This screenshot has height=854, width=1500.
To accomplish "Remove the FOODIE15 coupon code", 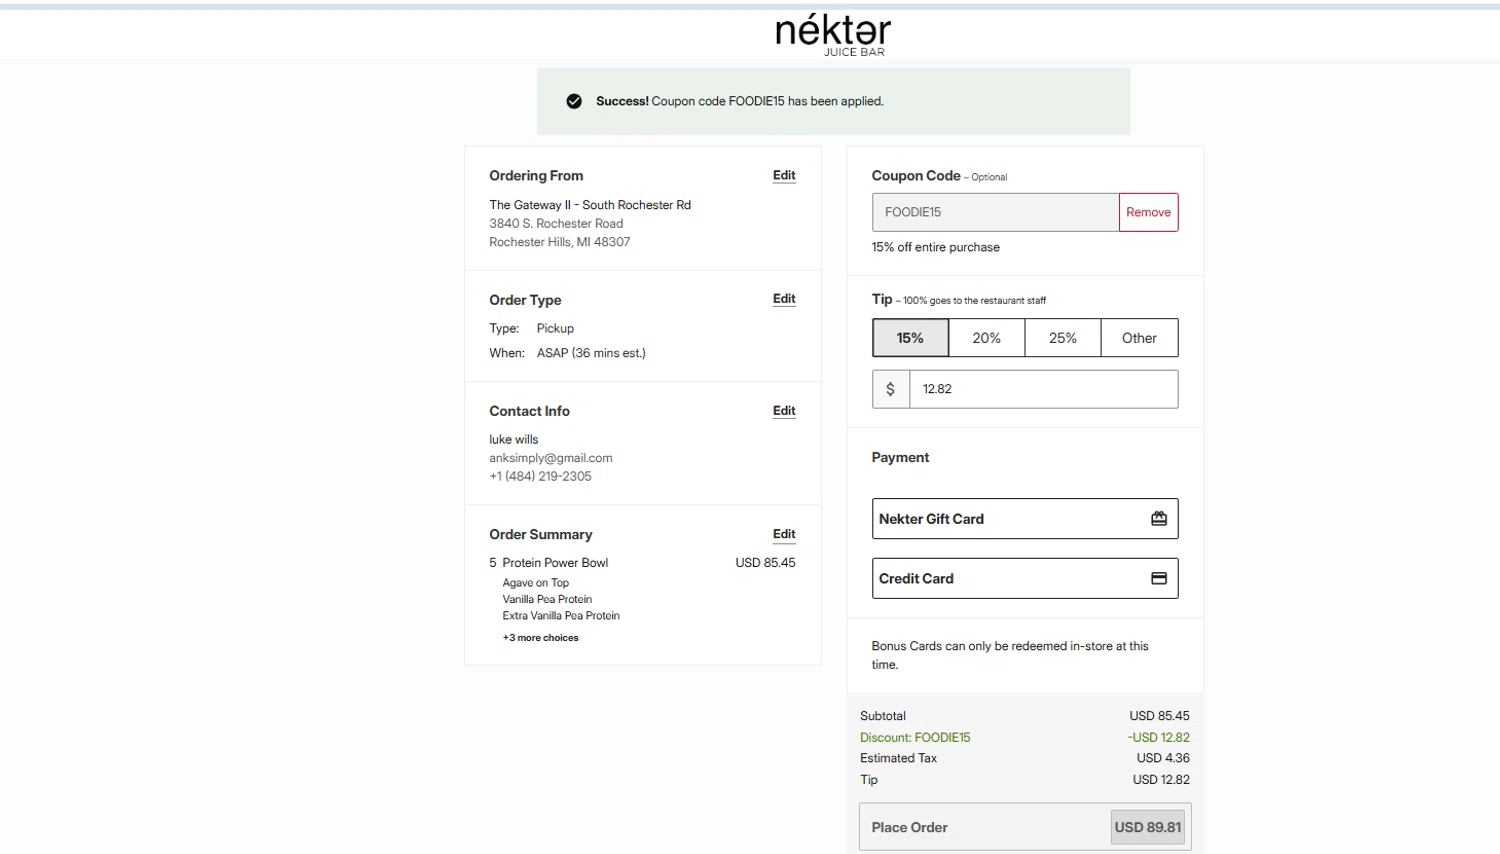I will [1148, 212].
